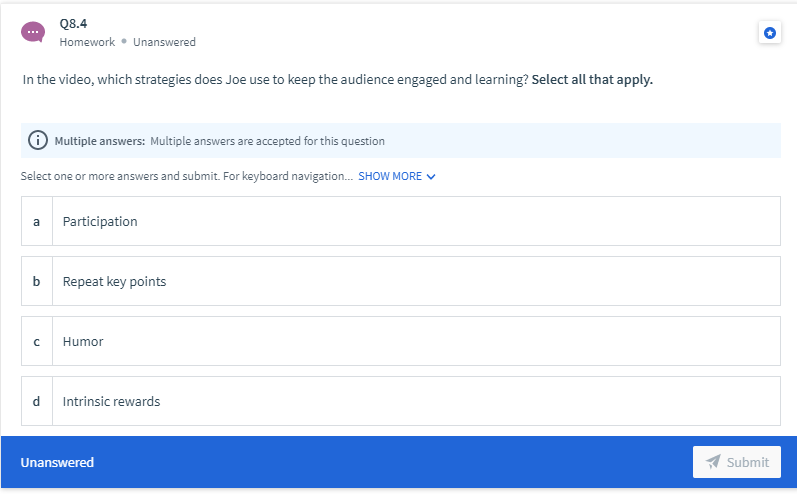This screenshot has height=494, width=797.
Task: Select answer option Humor
Action: click(401, 341)
